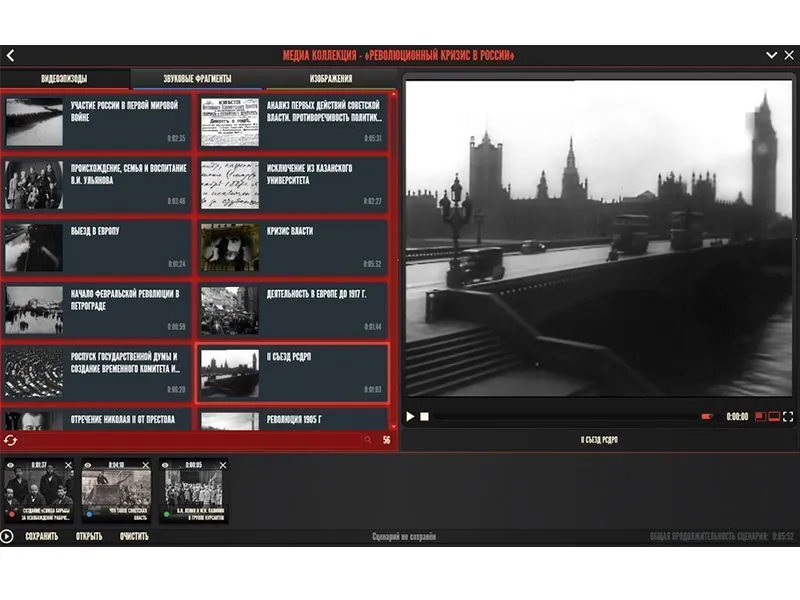The width and height of the screenshot is (800, 600).
Task: Play the scenario using the bottom-left play icon
Action: (8, 536)
